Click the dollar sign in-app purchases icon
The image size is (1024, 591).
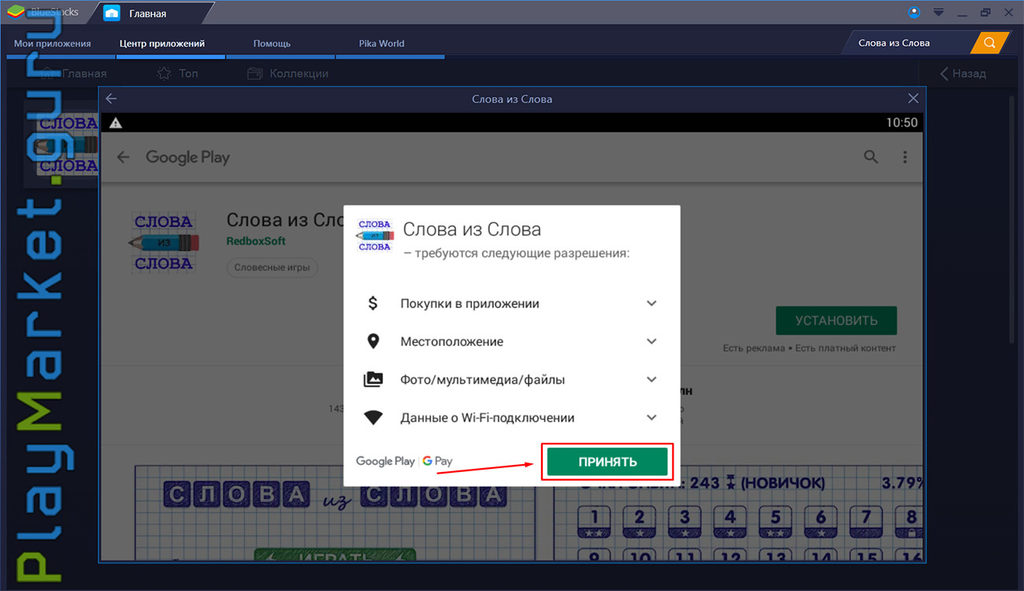click(x=373, y=303)
